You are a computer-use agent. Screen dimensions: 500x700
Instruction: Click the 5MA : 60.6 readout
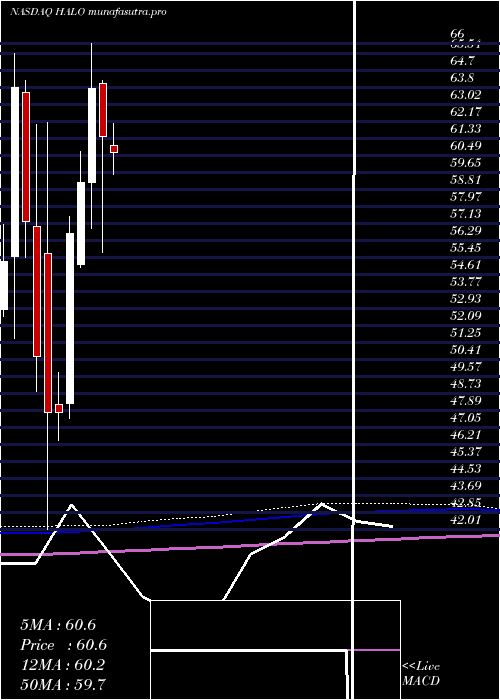pos(58,625)
